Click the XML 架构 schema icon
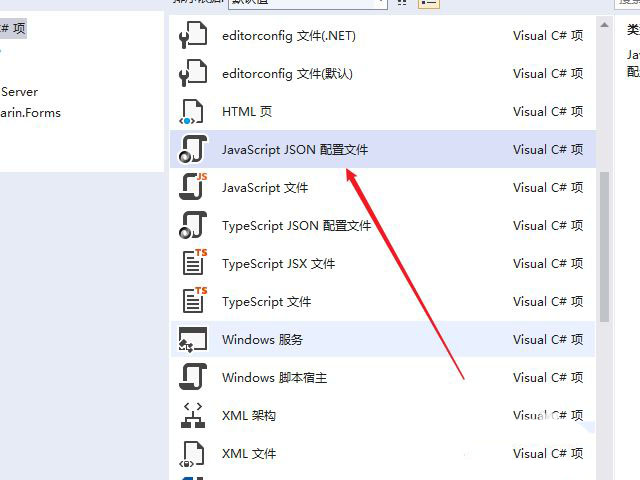This screenshot has width=640, height=480. coord(191,416)
